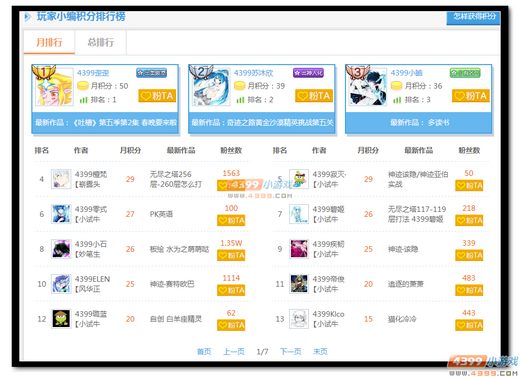520x378 pixels.
Task: Click 粉TA in the rank 12 row
Action: [x=231, y=325]
